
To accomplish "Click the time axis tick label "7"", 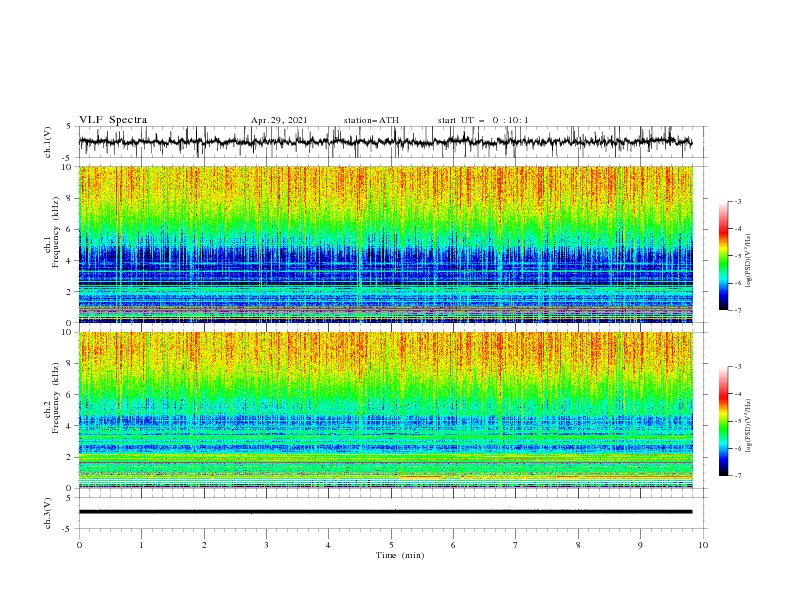I will click(x=516, y=545).
